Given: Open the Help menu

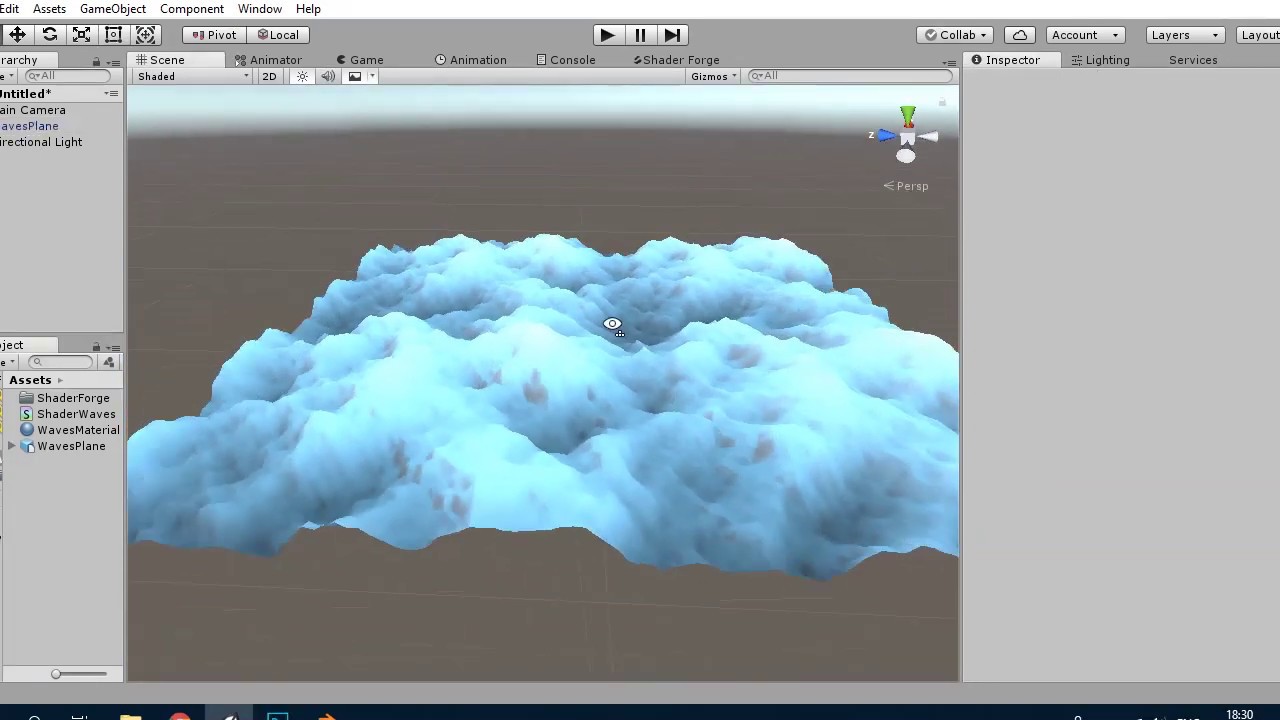Looking at the screenshot, I should (308, 9).
